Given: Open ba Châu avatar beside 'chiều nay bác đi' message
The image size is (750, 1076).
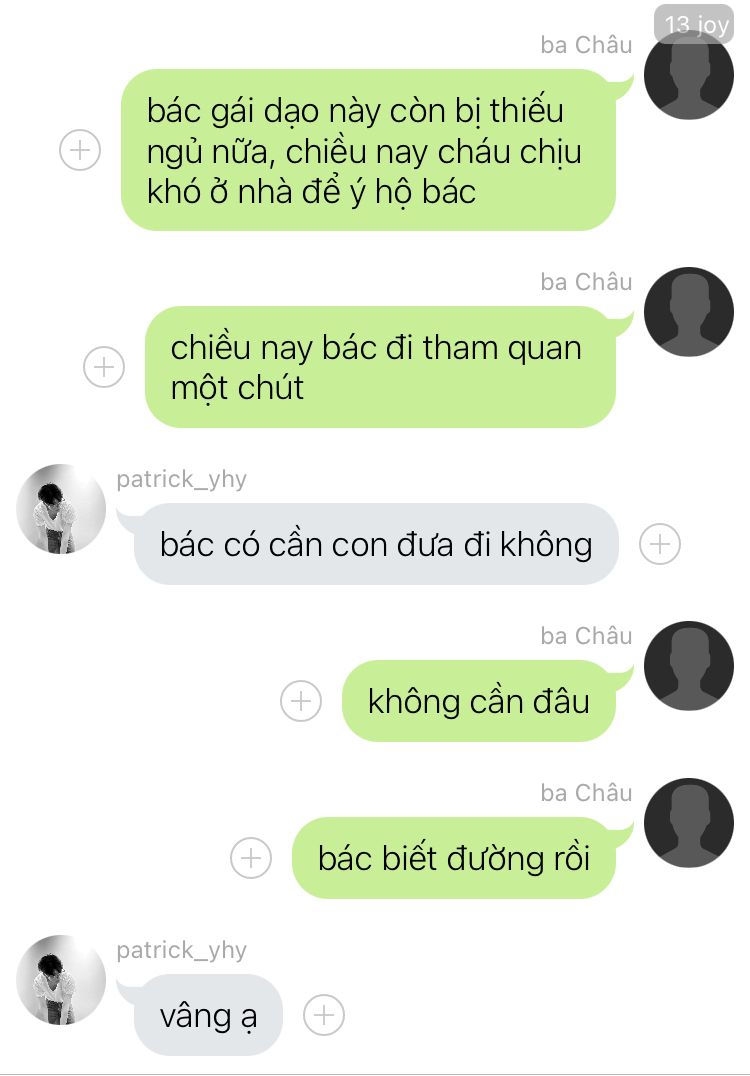Looking at the screenshot, I should [x=688, y=312].
